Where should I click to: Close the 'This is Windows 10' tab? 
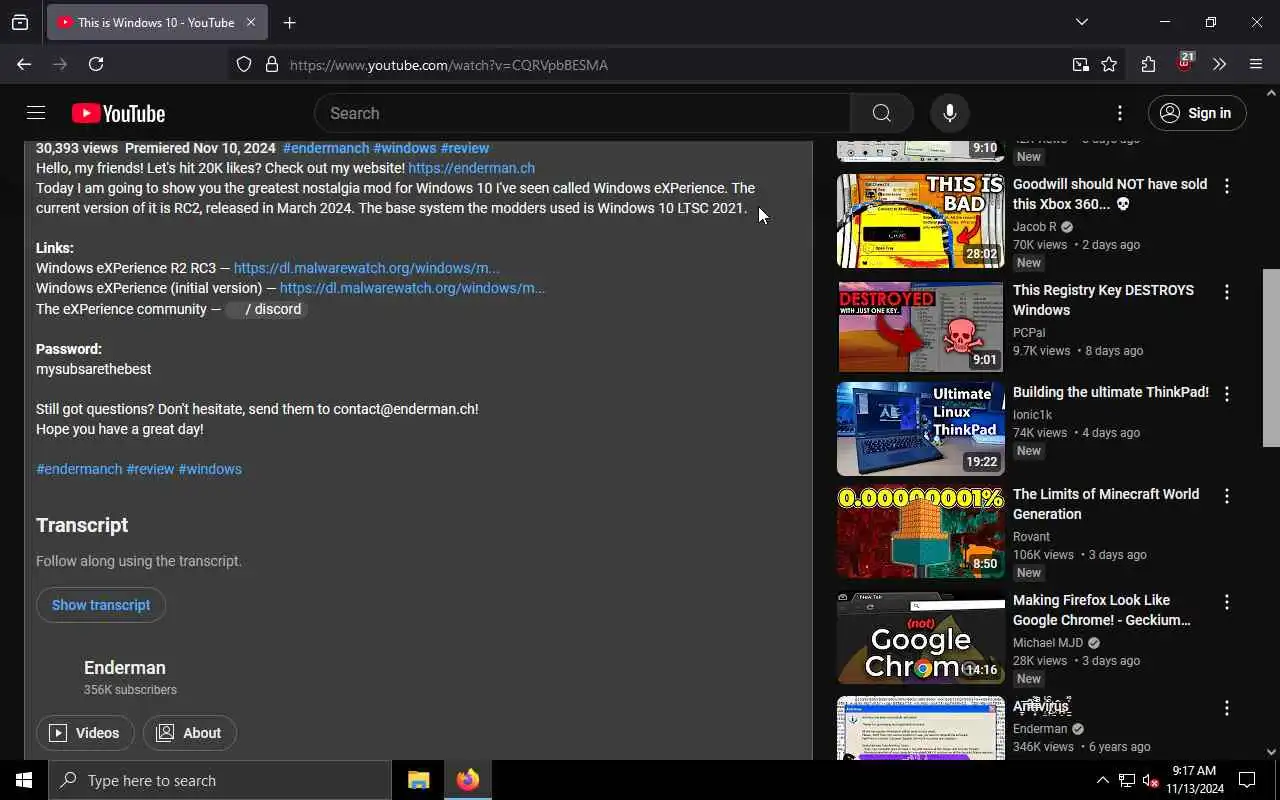coord(251,22)
